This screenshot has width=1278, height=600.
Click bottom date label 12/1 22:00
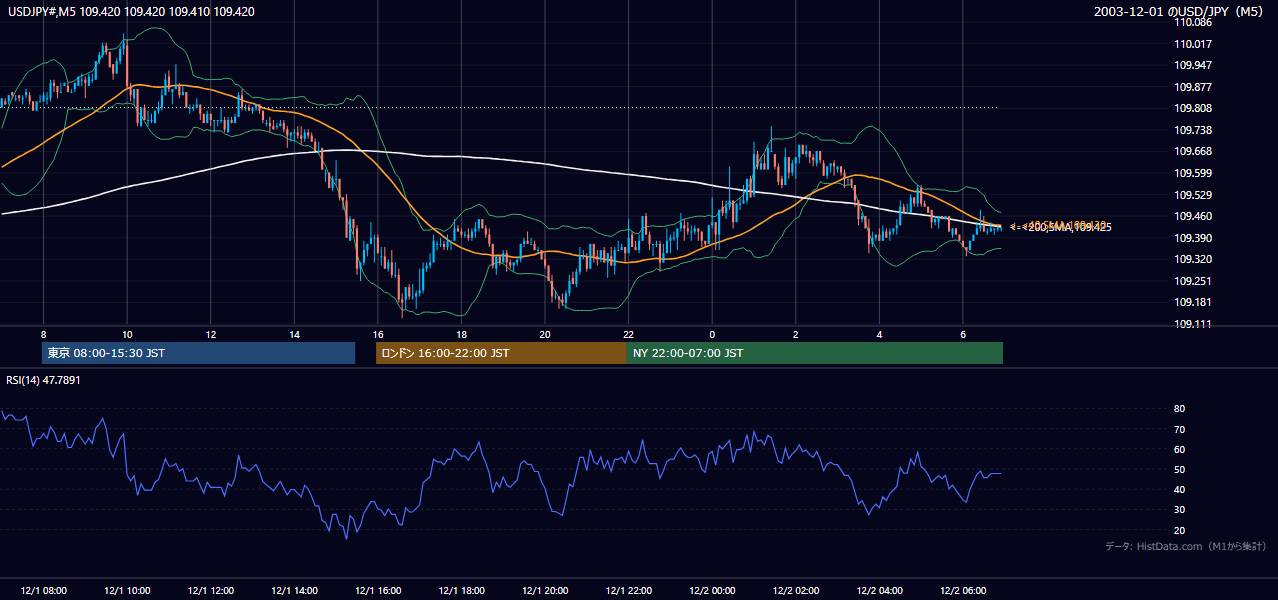628,591
